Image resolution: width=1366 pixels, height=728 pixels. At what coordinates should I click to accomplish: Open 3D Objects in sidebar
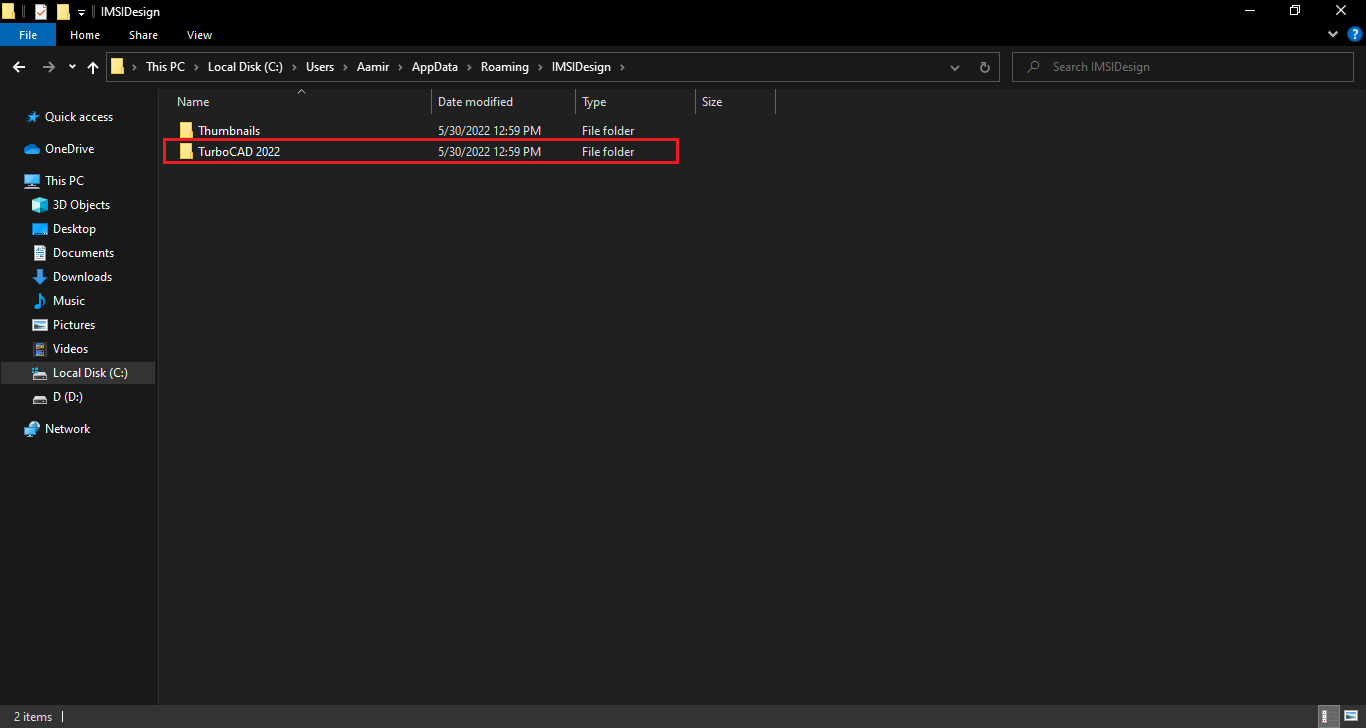tap(81, 205)
